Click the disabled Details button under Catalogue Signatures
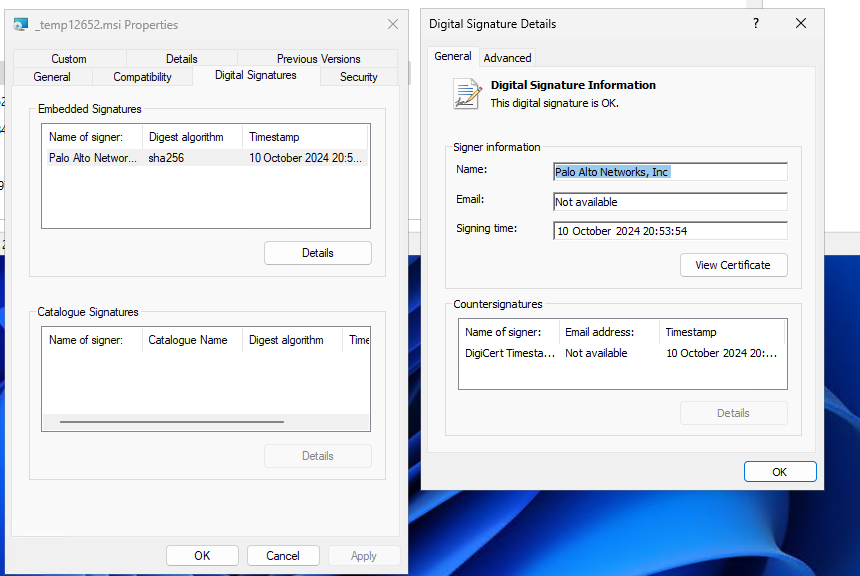The width and height of the screenshot is (860, 576). 318,456
